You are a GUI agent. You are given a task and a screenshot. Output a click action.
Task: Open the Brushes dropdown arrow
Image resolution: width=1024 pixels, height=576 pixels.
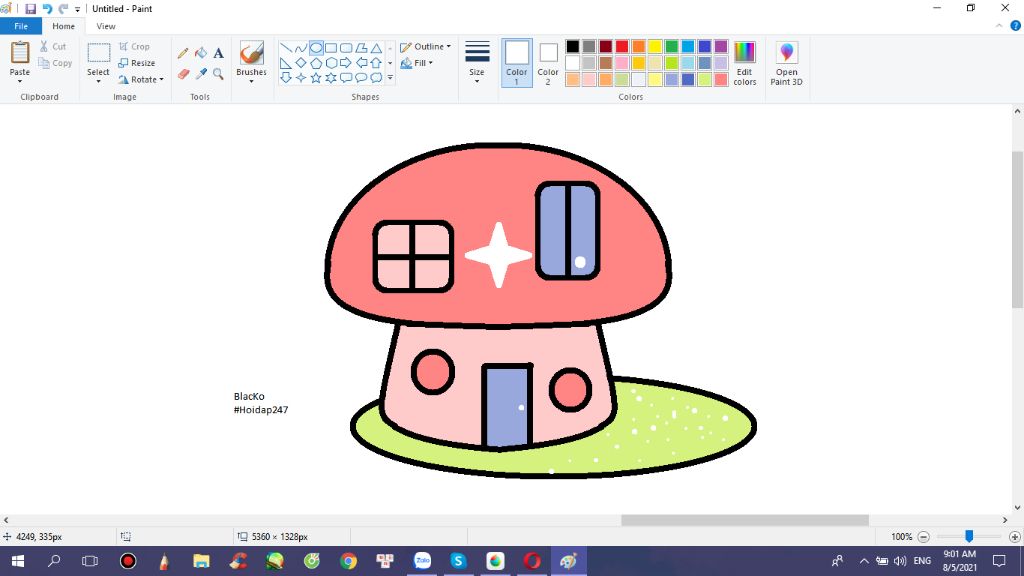click(251, 82)
